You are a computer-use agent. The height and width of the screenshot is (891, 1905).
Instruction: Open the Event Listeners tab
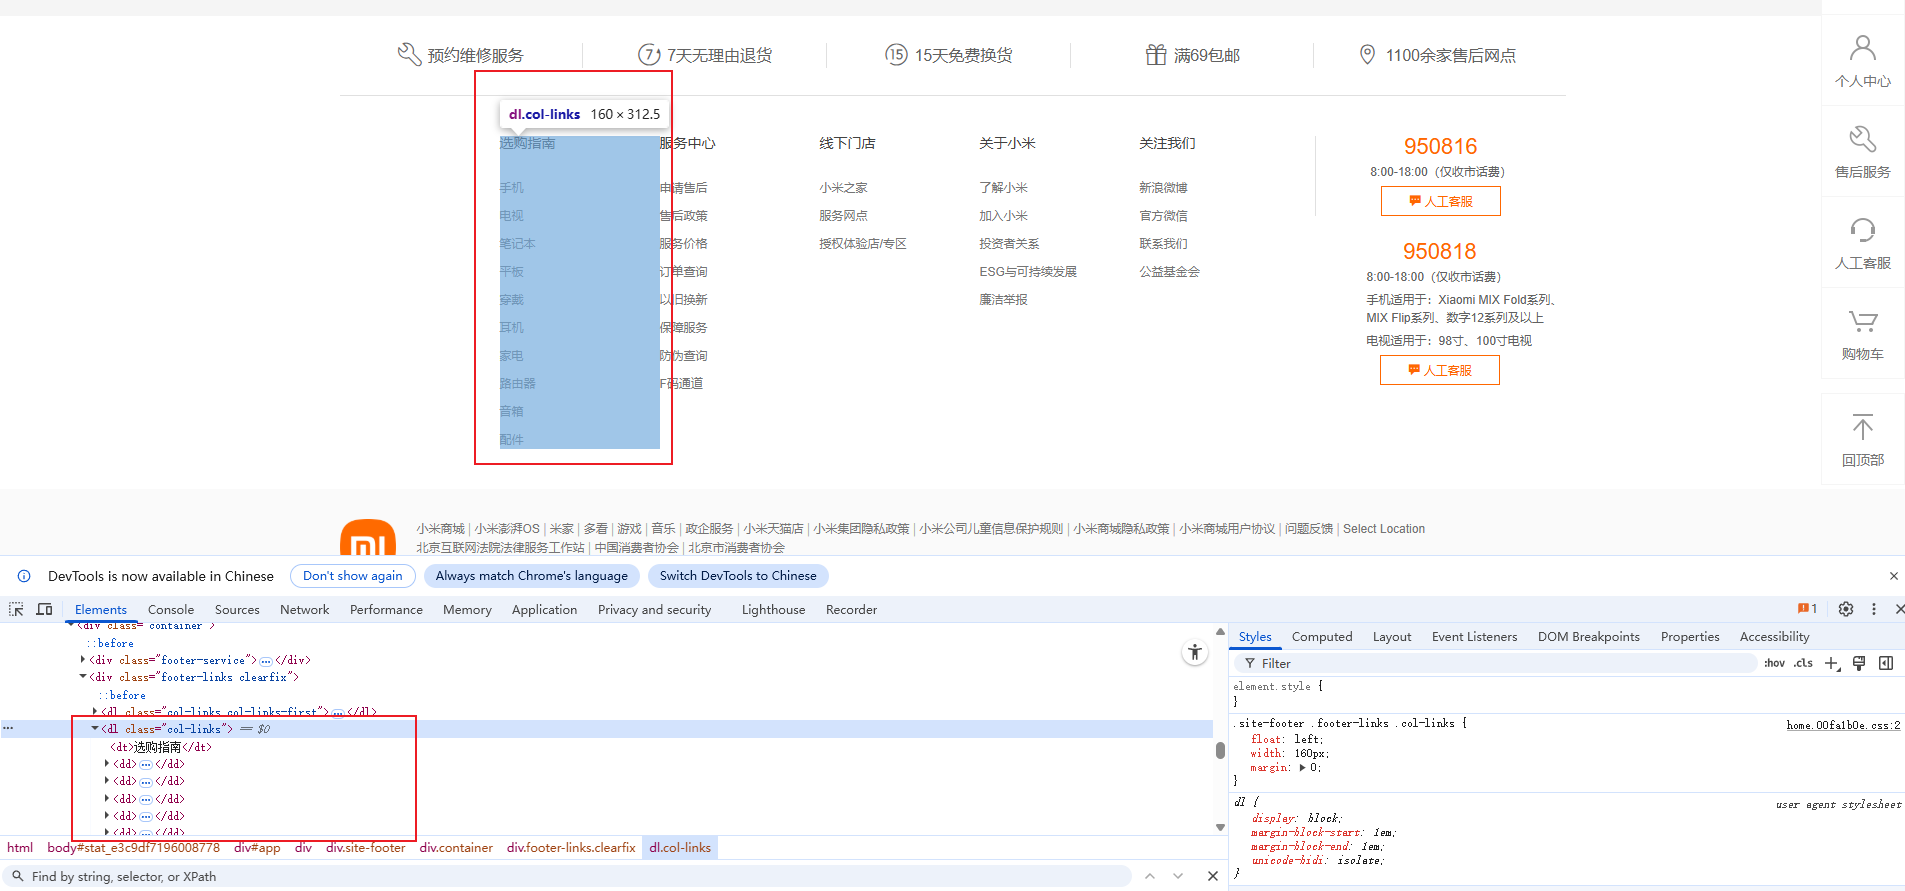1474,636
